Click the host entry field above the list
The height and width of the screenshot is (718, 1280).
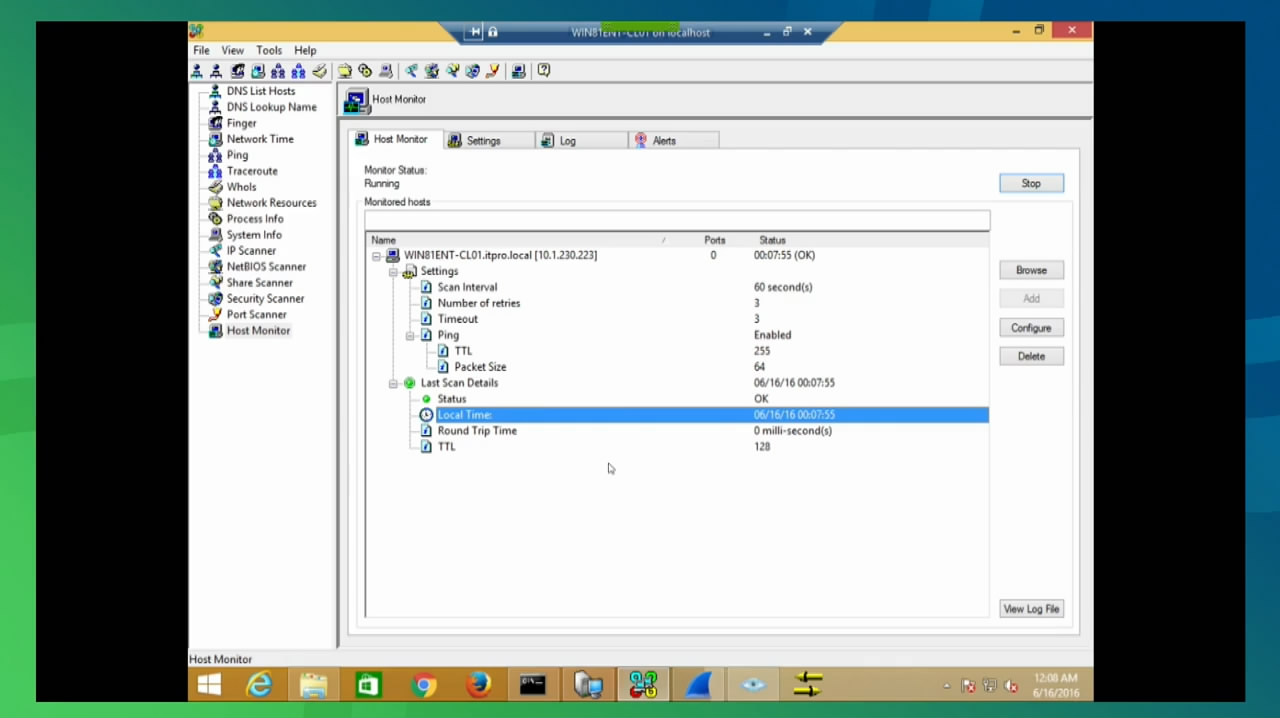677,221
